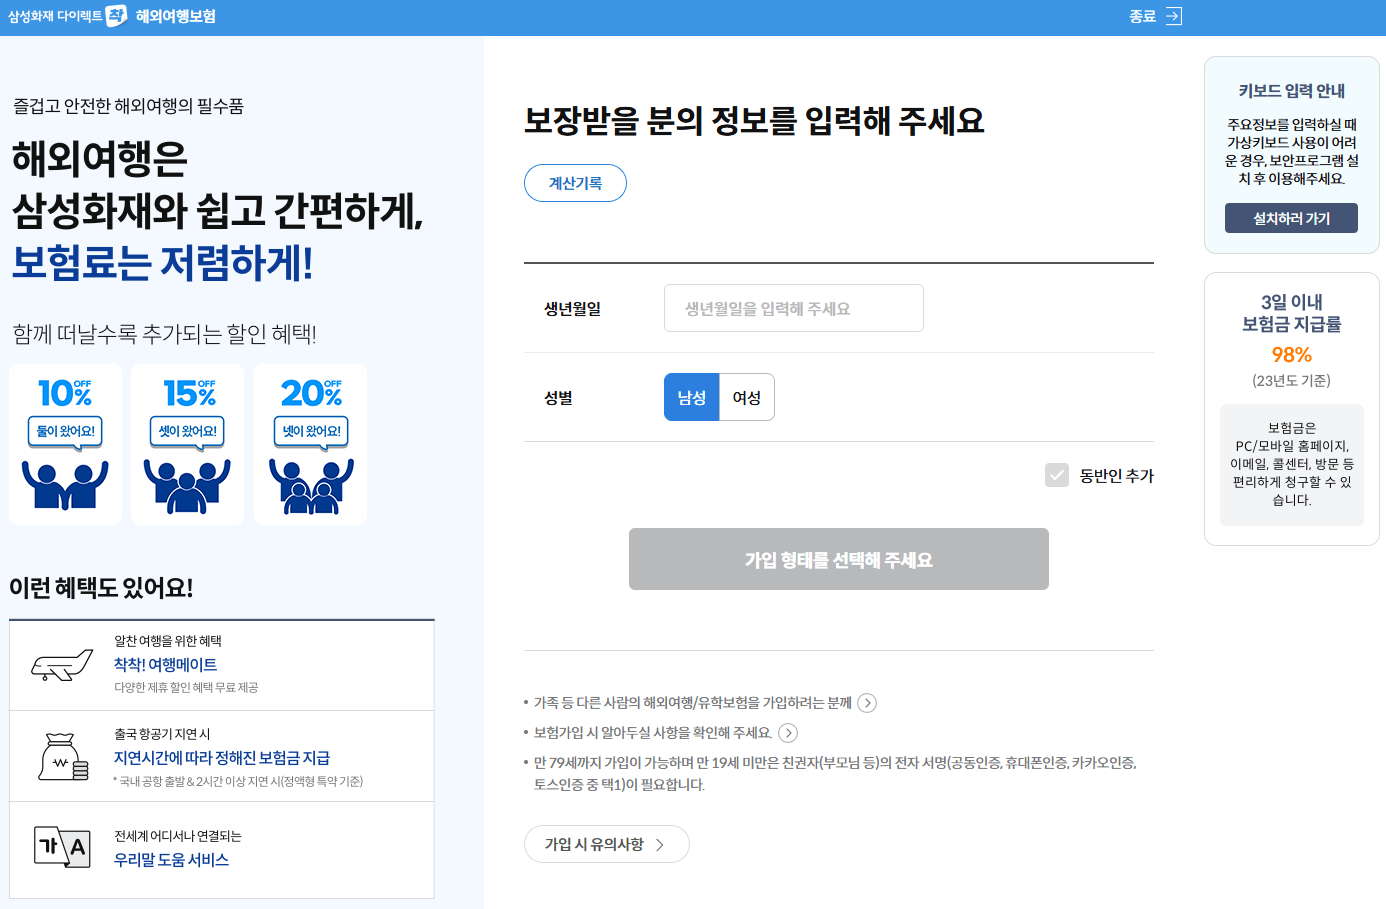Click 삼성화재 다이렉트 logo text

(55, 16)
